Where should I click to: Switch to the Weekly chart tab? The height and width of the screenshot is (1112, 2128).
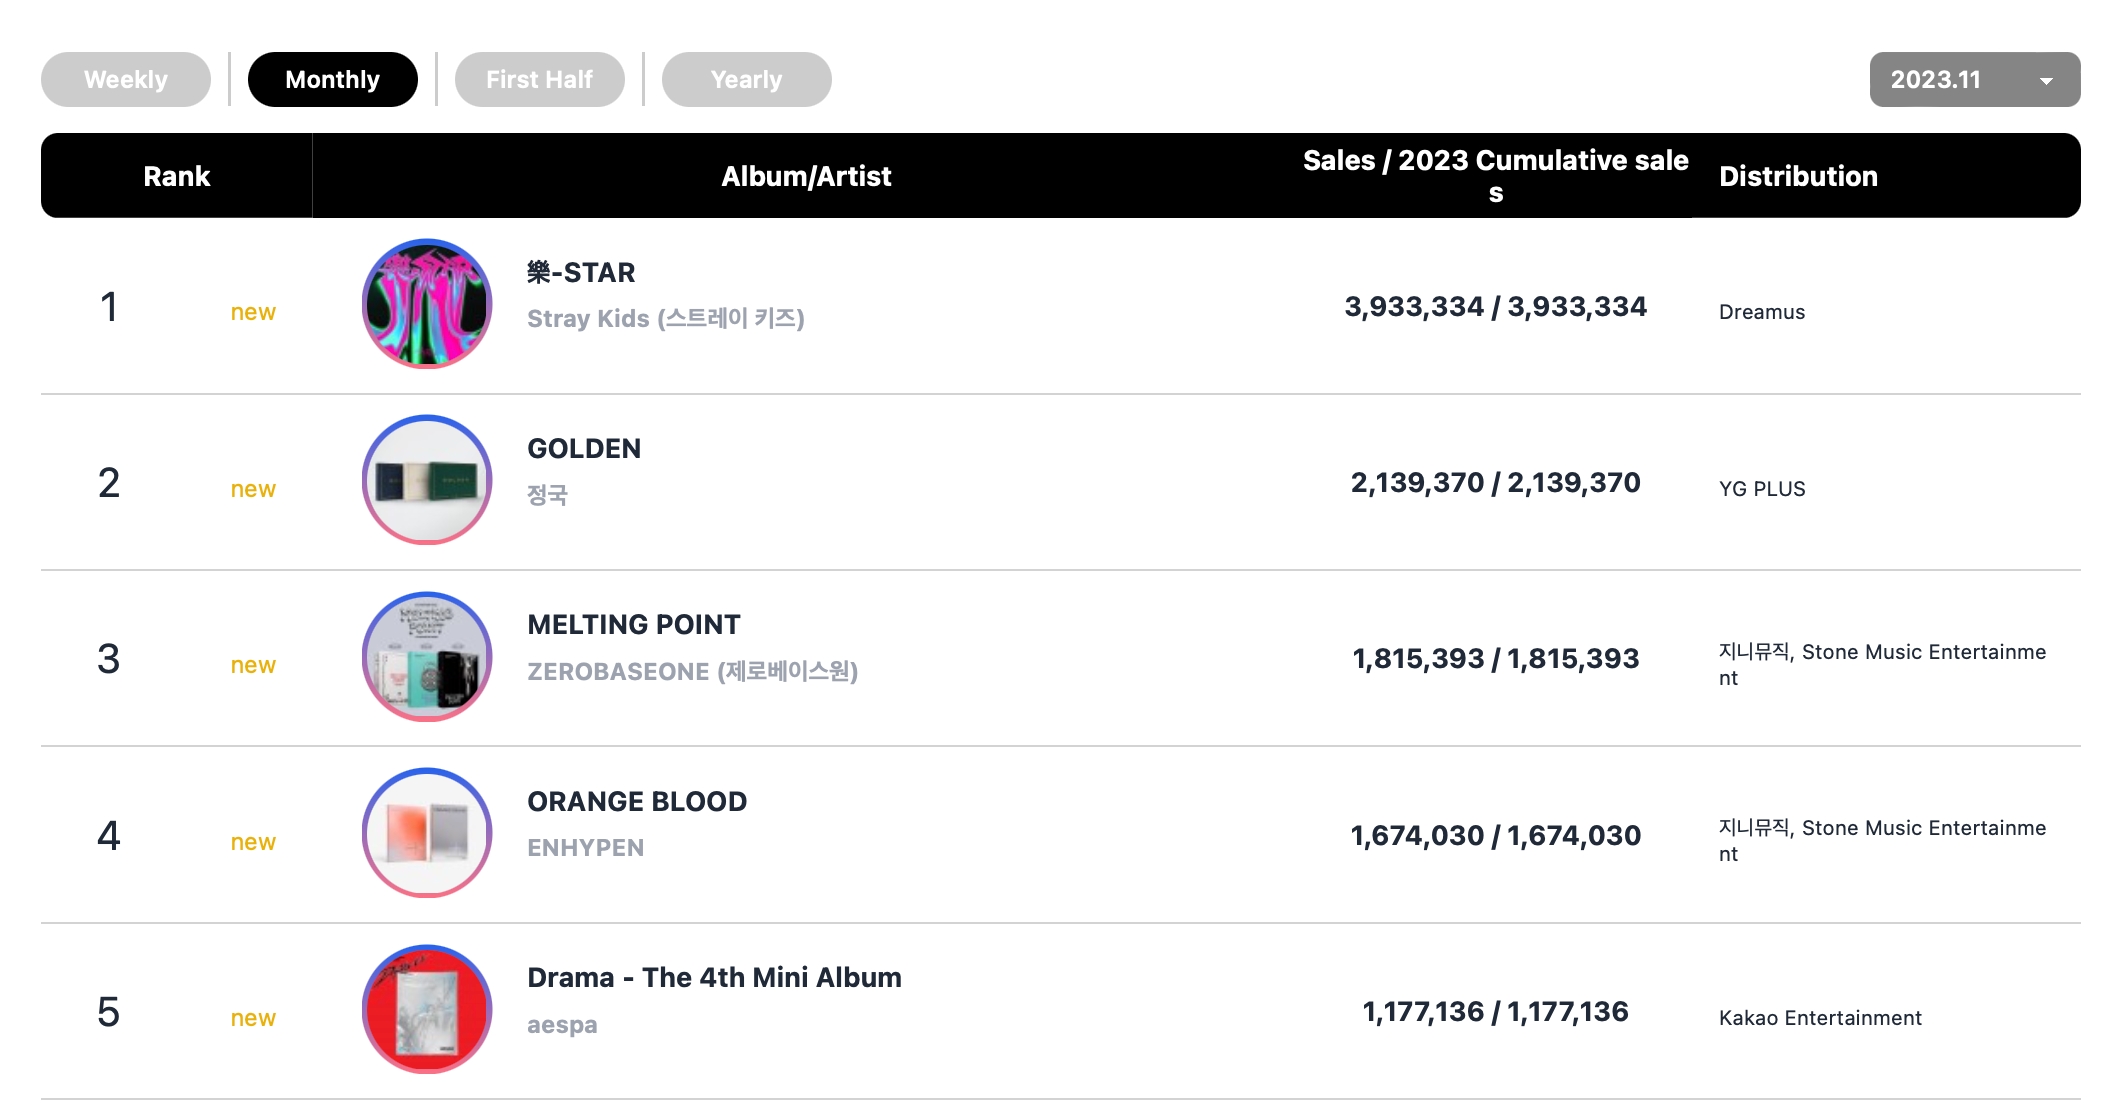tap(126, 80)
